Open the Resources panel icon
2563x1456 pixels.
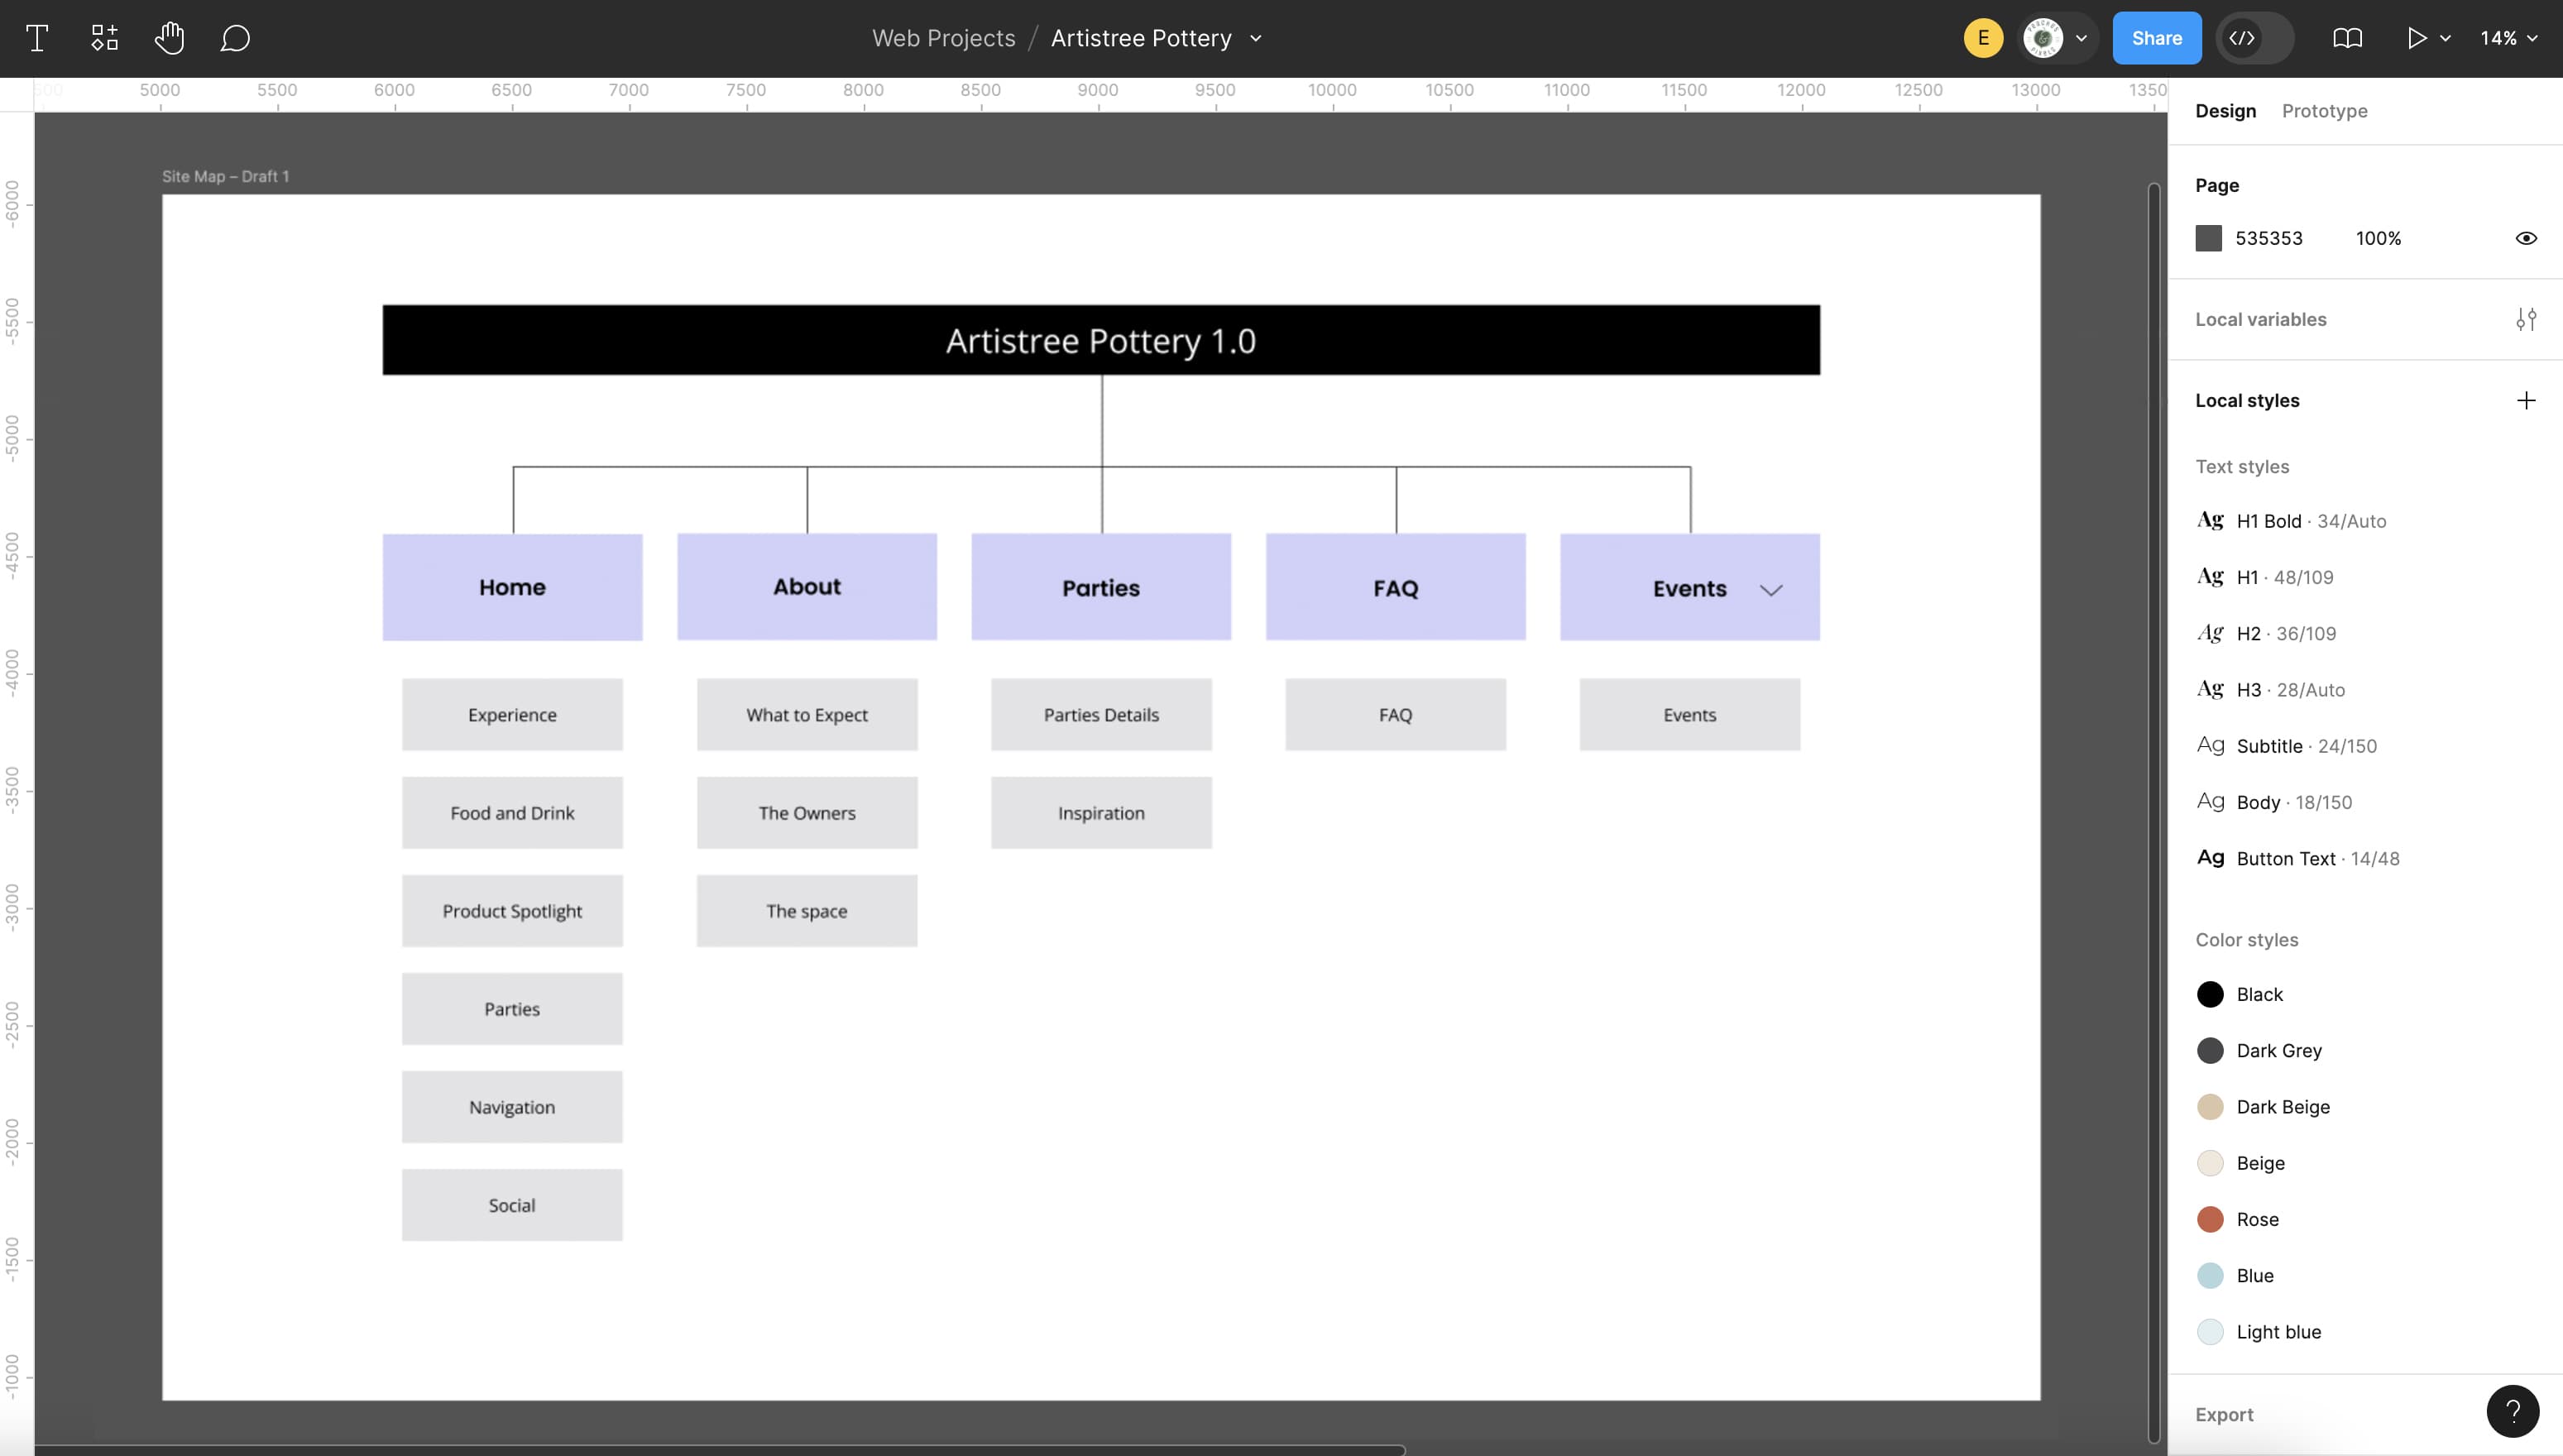coord(104,38)
